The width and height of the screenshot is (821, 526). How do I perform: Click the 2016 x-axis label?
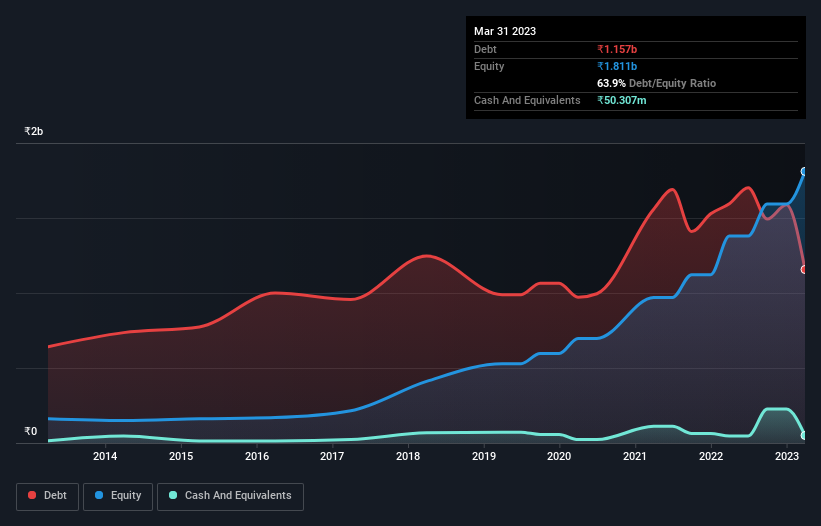pyautogui.click(x=257, y=456)
